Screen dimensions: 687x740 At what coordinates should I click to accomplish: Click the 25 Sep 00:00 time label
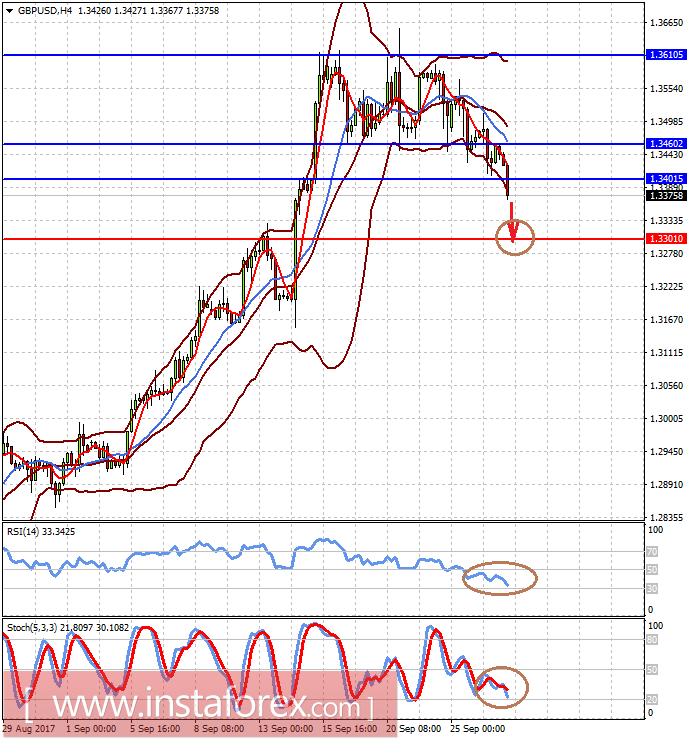[x=478, y=729]
